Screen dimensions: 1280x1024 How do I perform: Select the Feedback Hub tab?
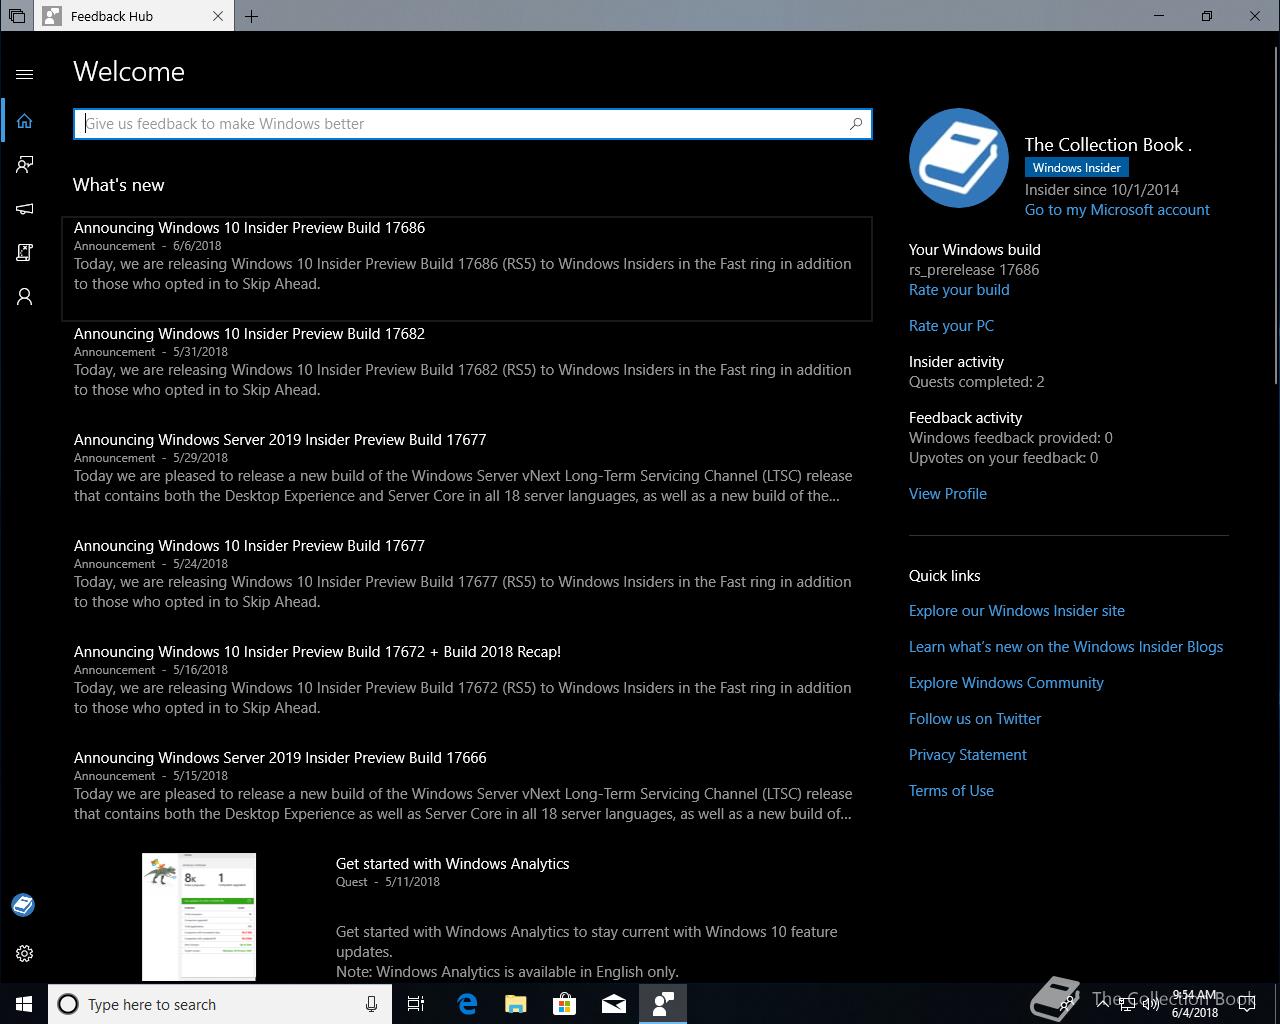[x=134, y=16]
